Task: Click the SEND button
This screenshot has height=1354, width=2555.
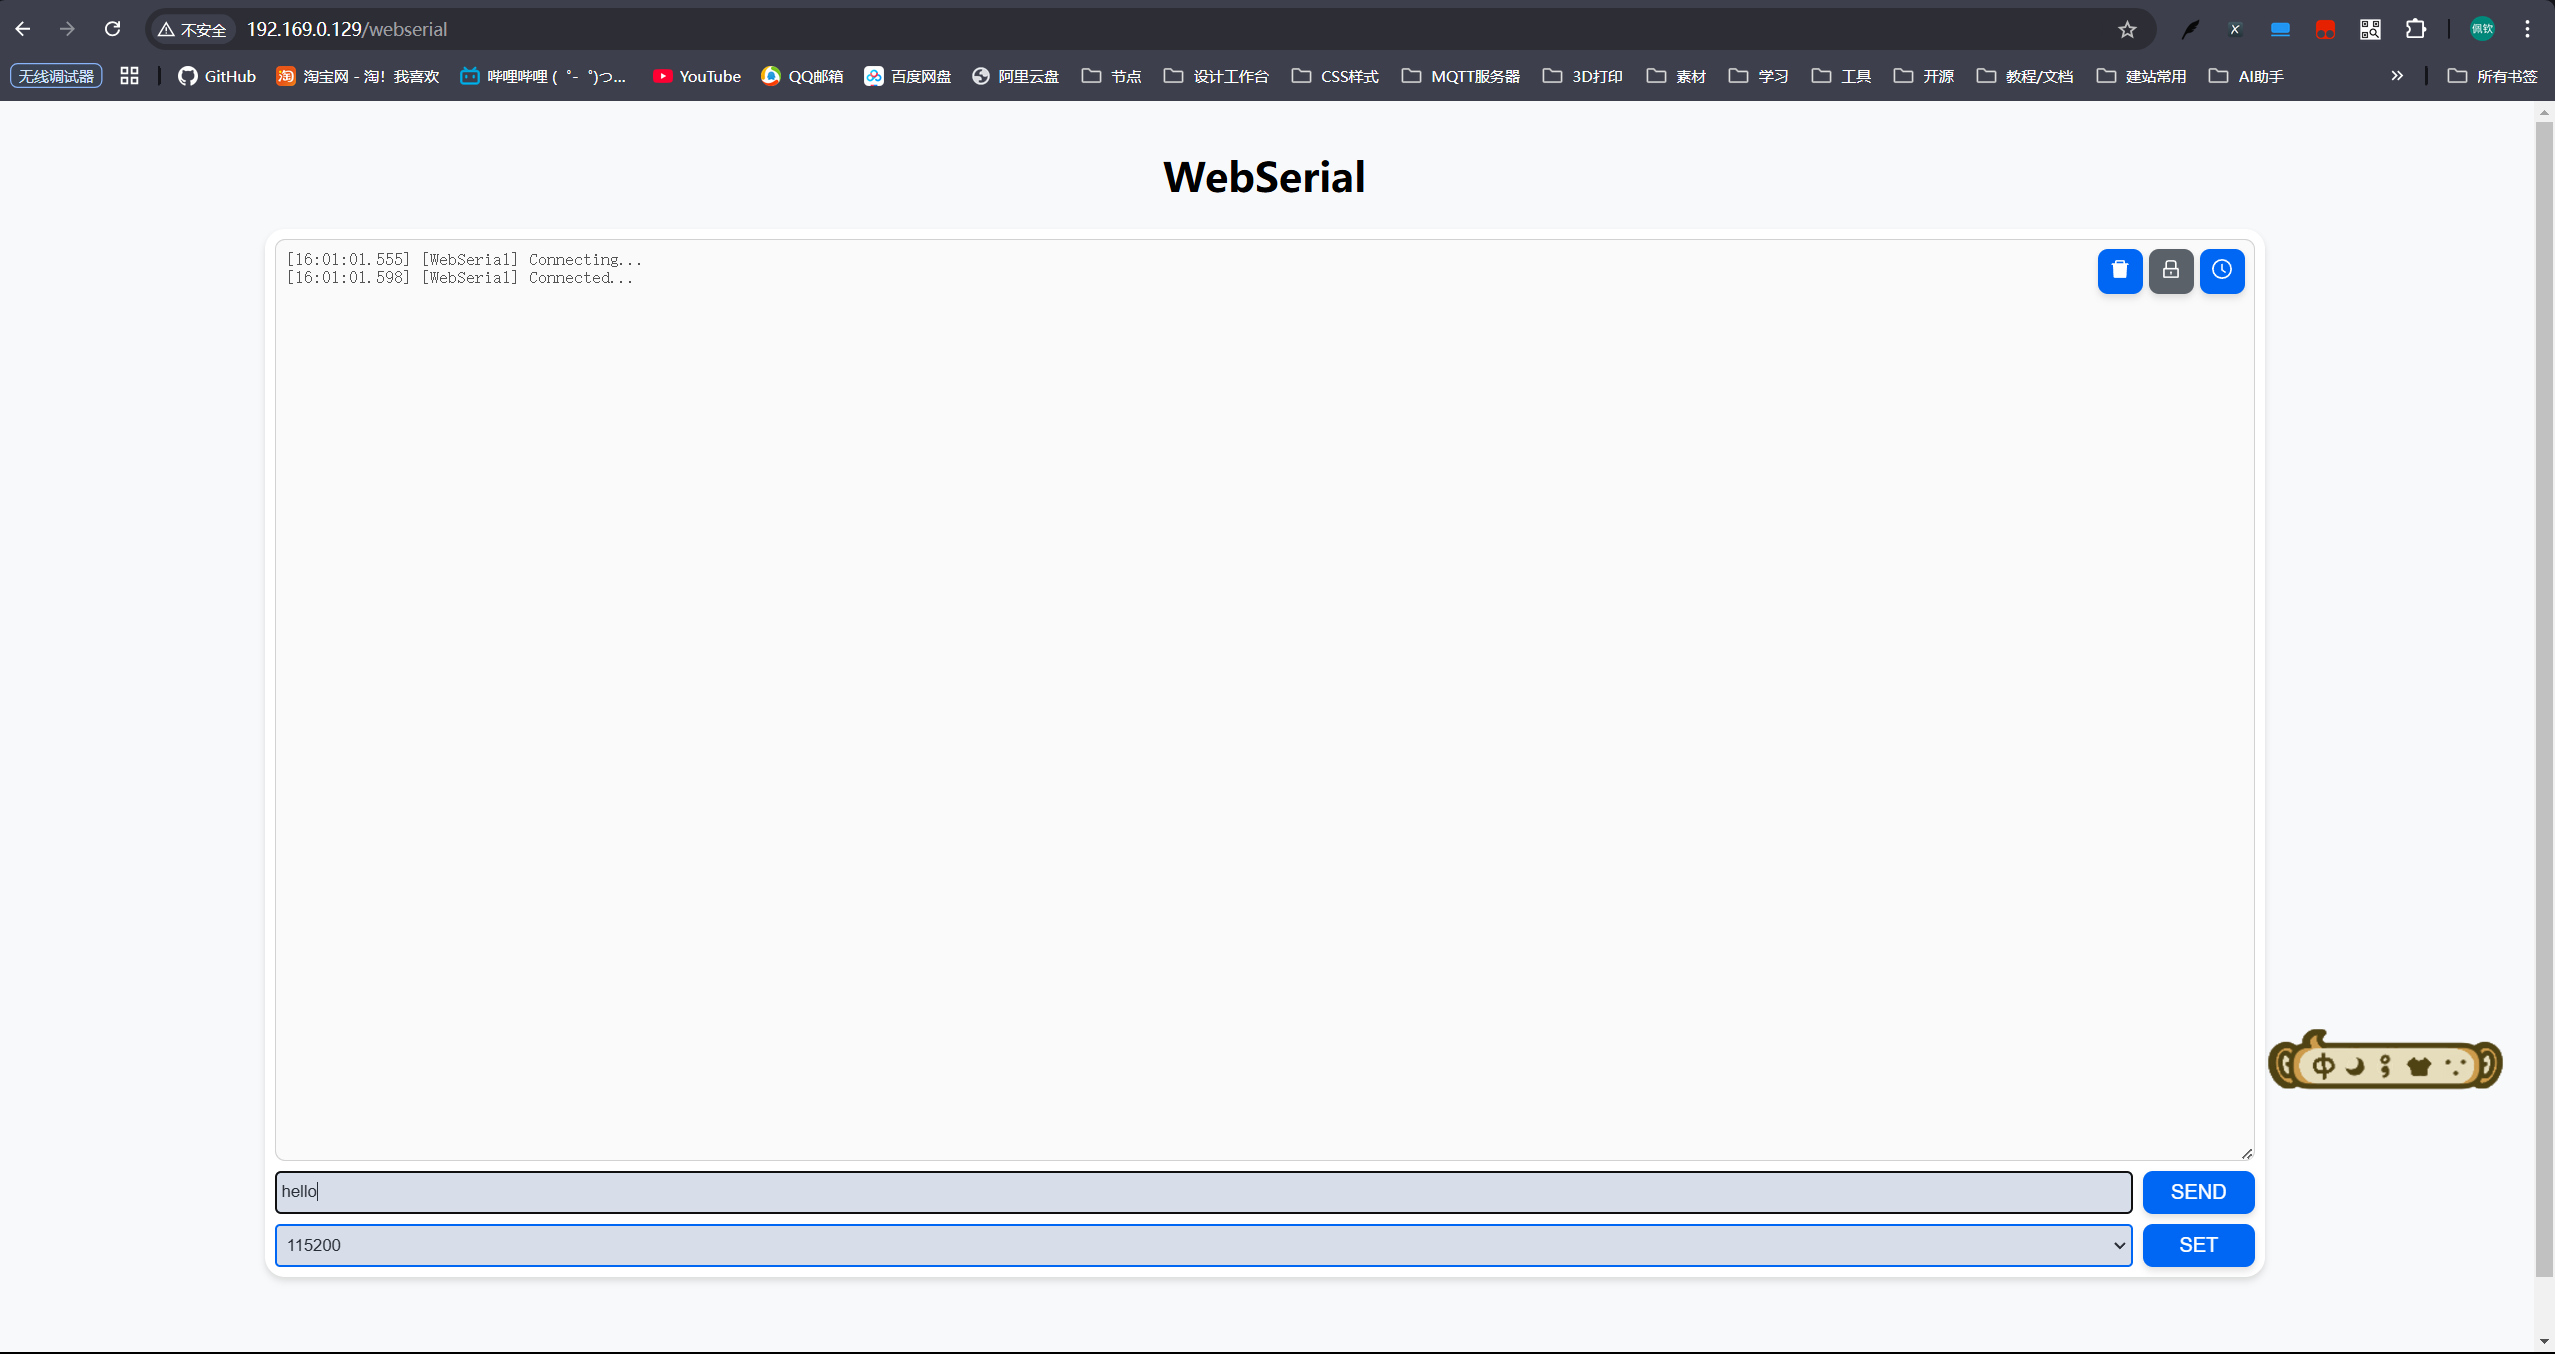Action: pyautogui.click(x=2197, y=1192)
